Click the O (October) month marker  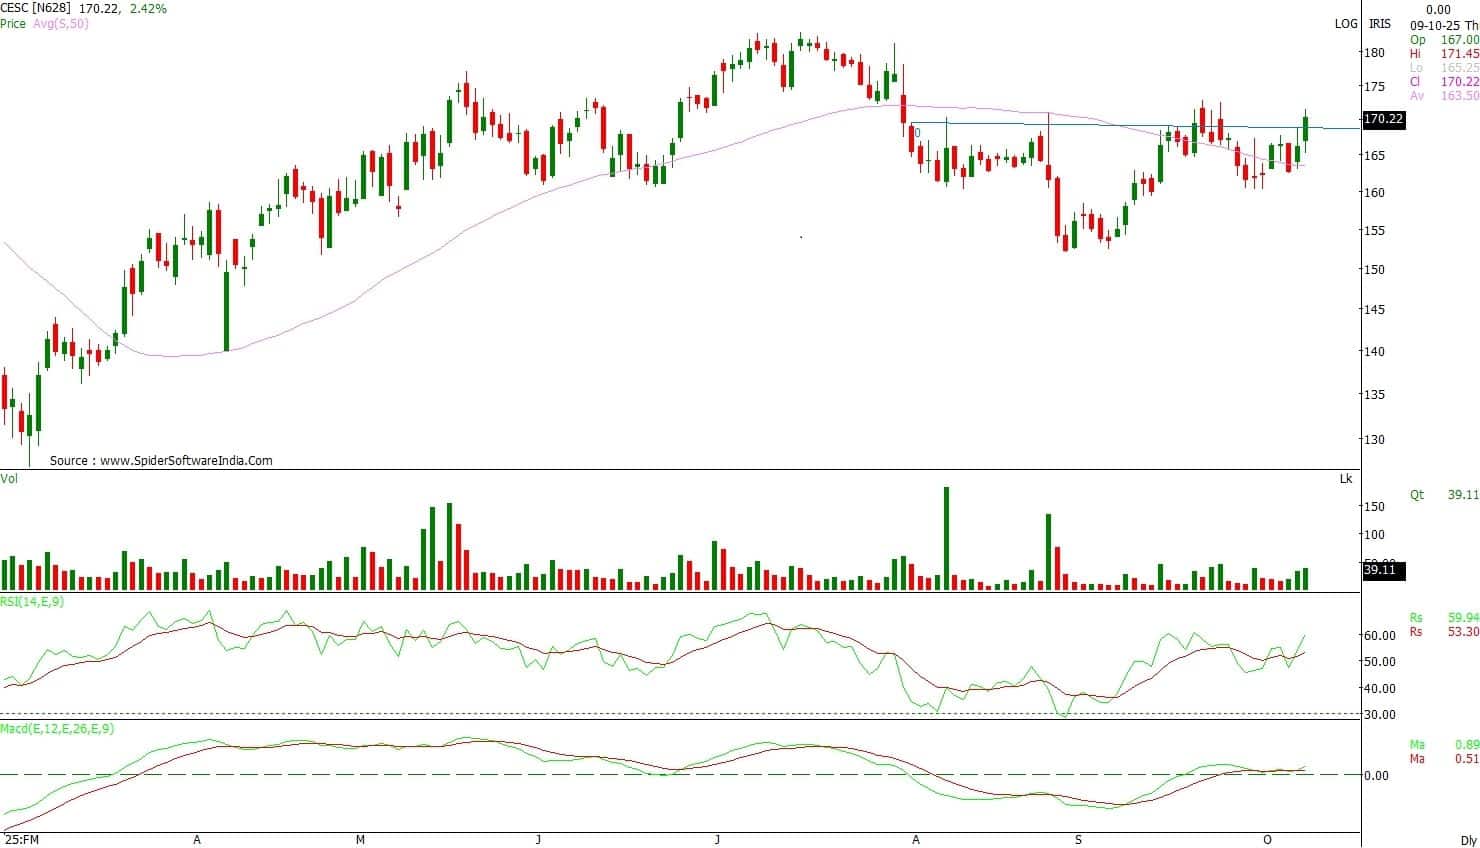pos(1267,840)
